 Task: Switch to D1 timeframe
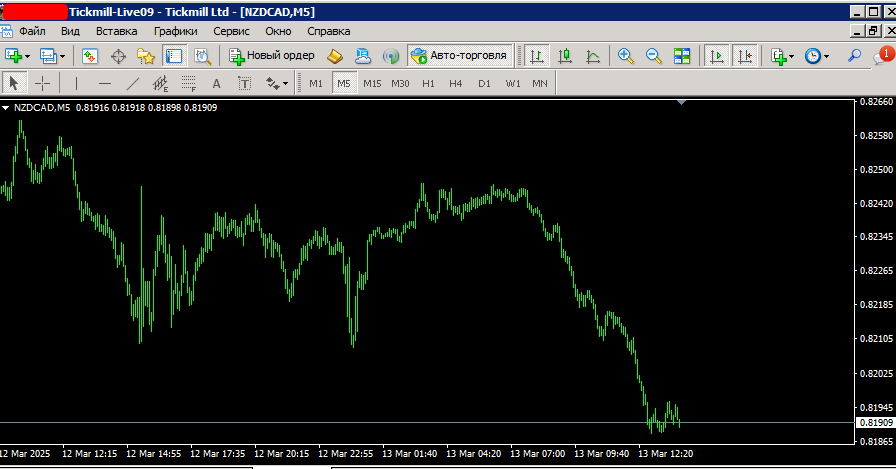click(485, 83)
